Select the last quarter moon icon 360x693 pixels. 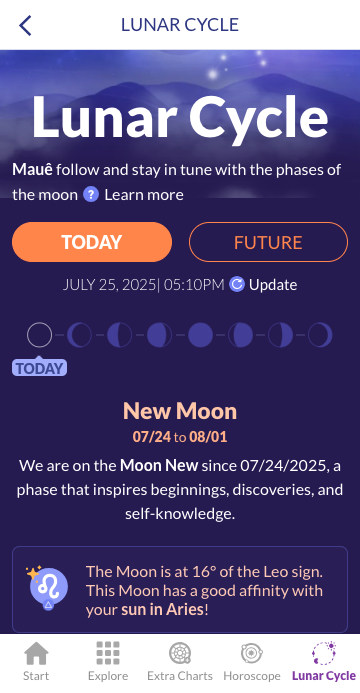coord(280,335)
